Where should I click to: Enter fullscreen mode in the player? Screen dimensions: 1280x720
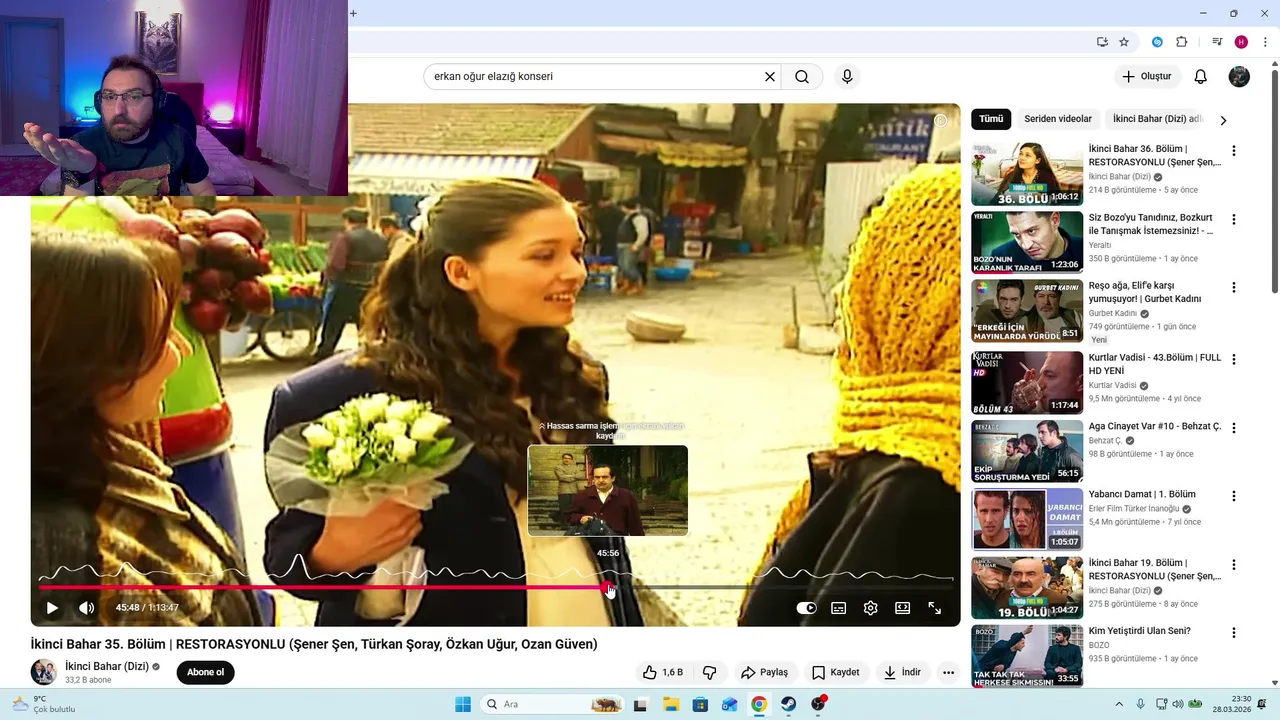click(x=935, y=607)
